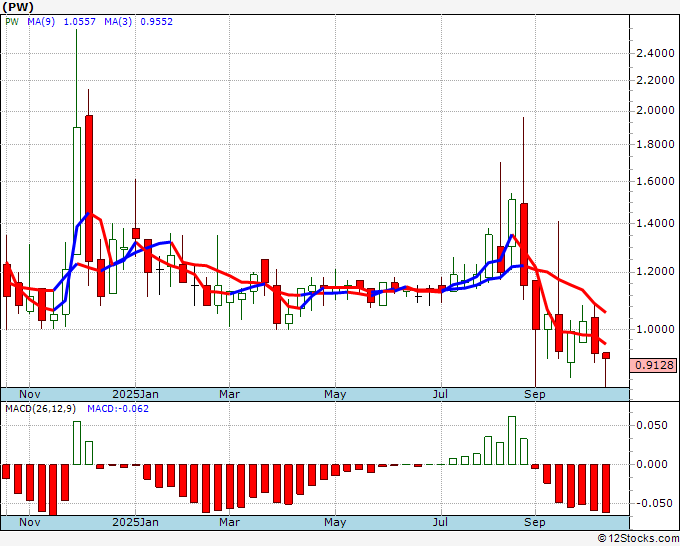680x546 pixels.
Task: Click the 2.4000 price axis label
Action: [654, 54]
